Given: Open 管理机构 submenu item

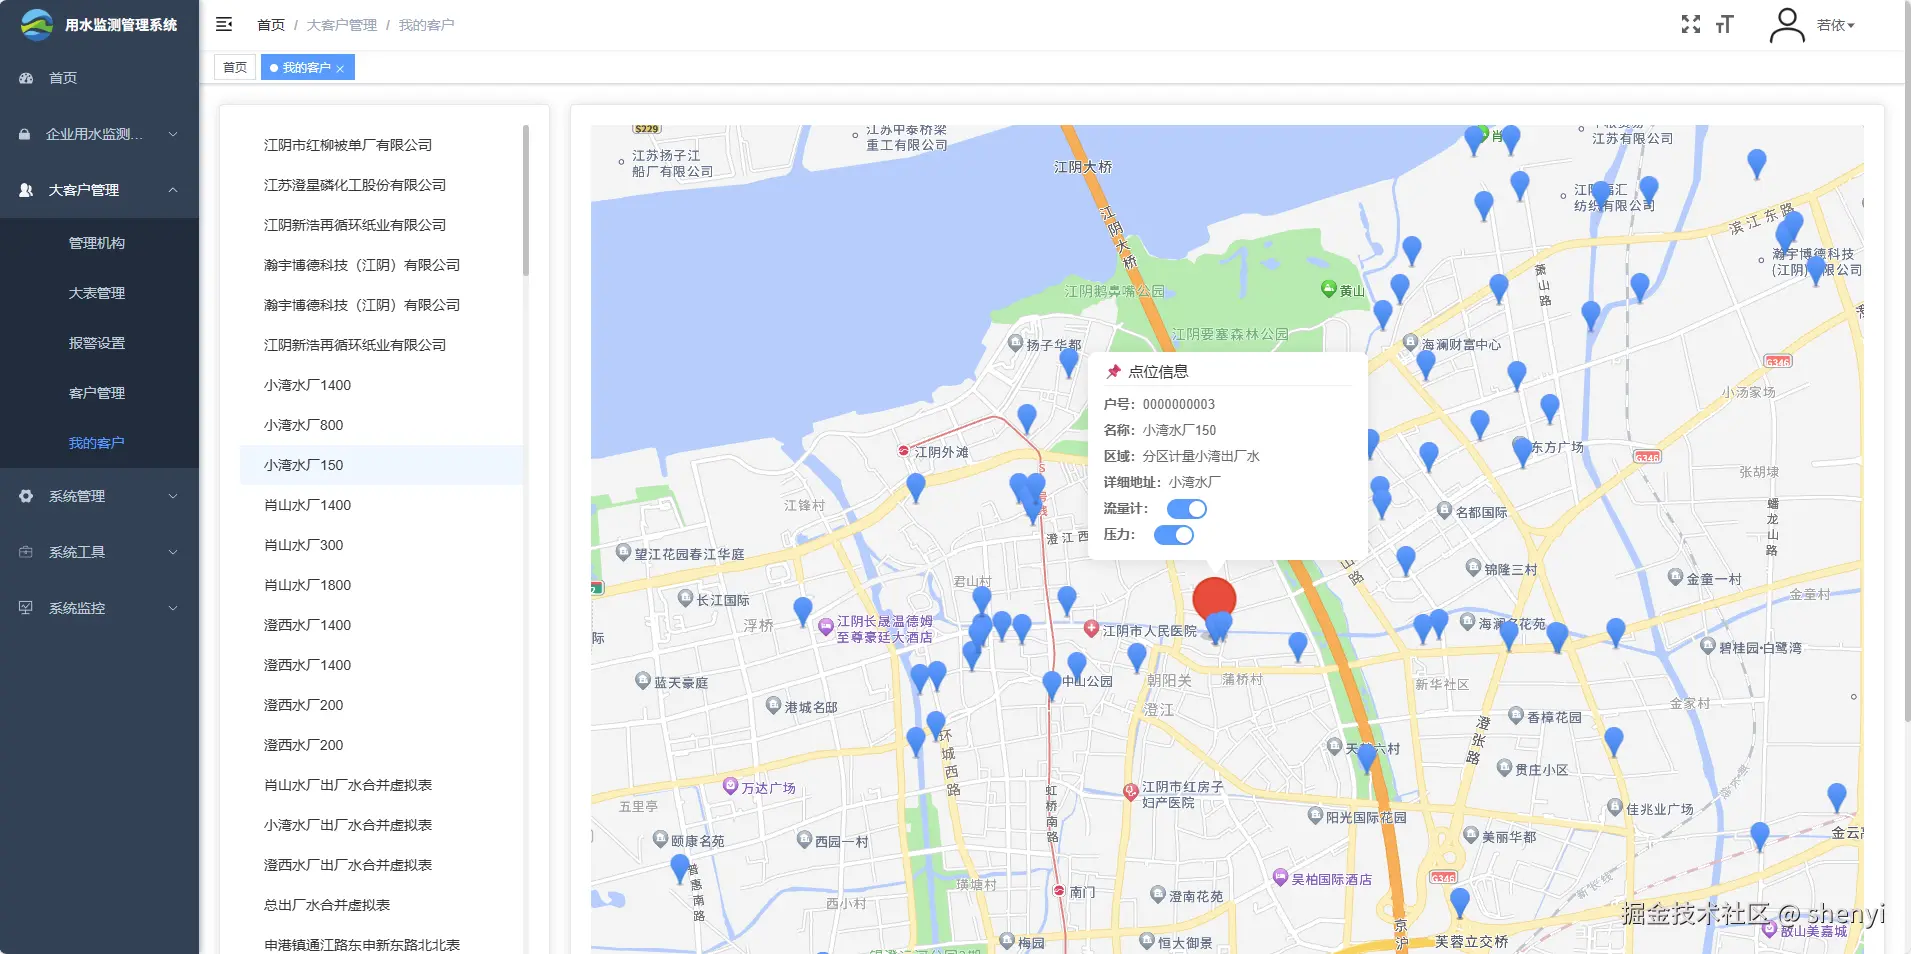Looking at the screenshot, I should [99, 243].
